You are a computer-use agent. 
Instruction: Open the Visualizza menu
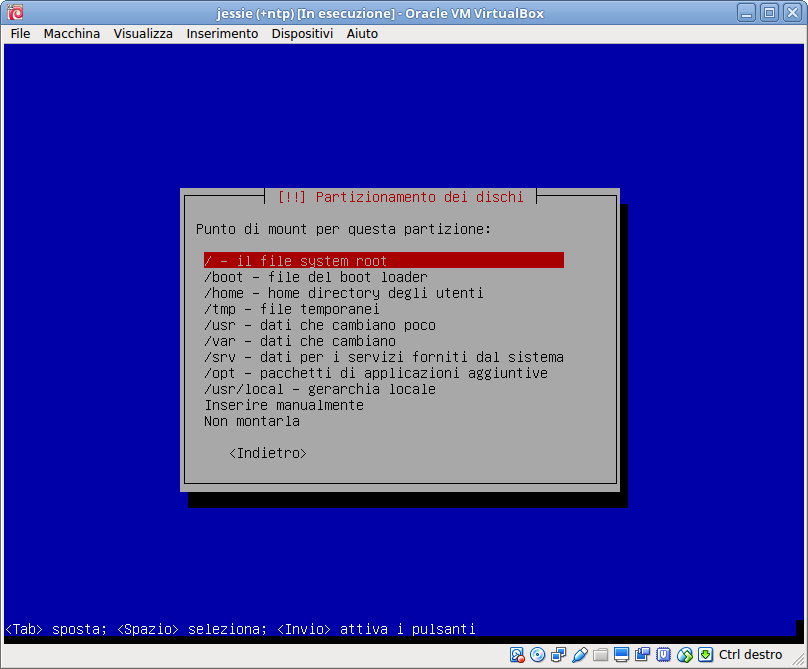pos(143,34)
